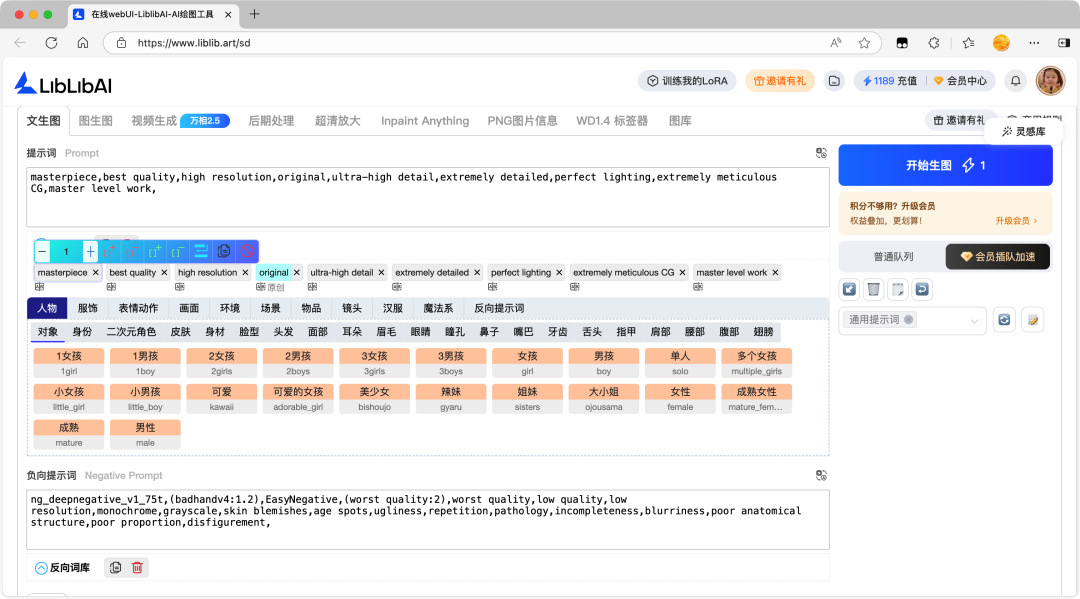Click the red disable circle icon
This screenshot has width=1080, height=599.
247,251
